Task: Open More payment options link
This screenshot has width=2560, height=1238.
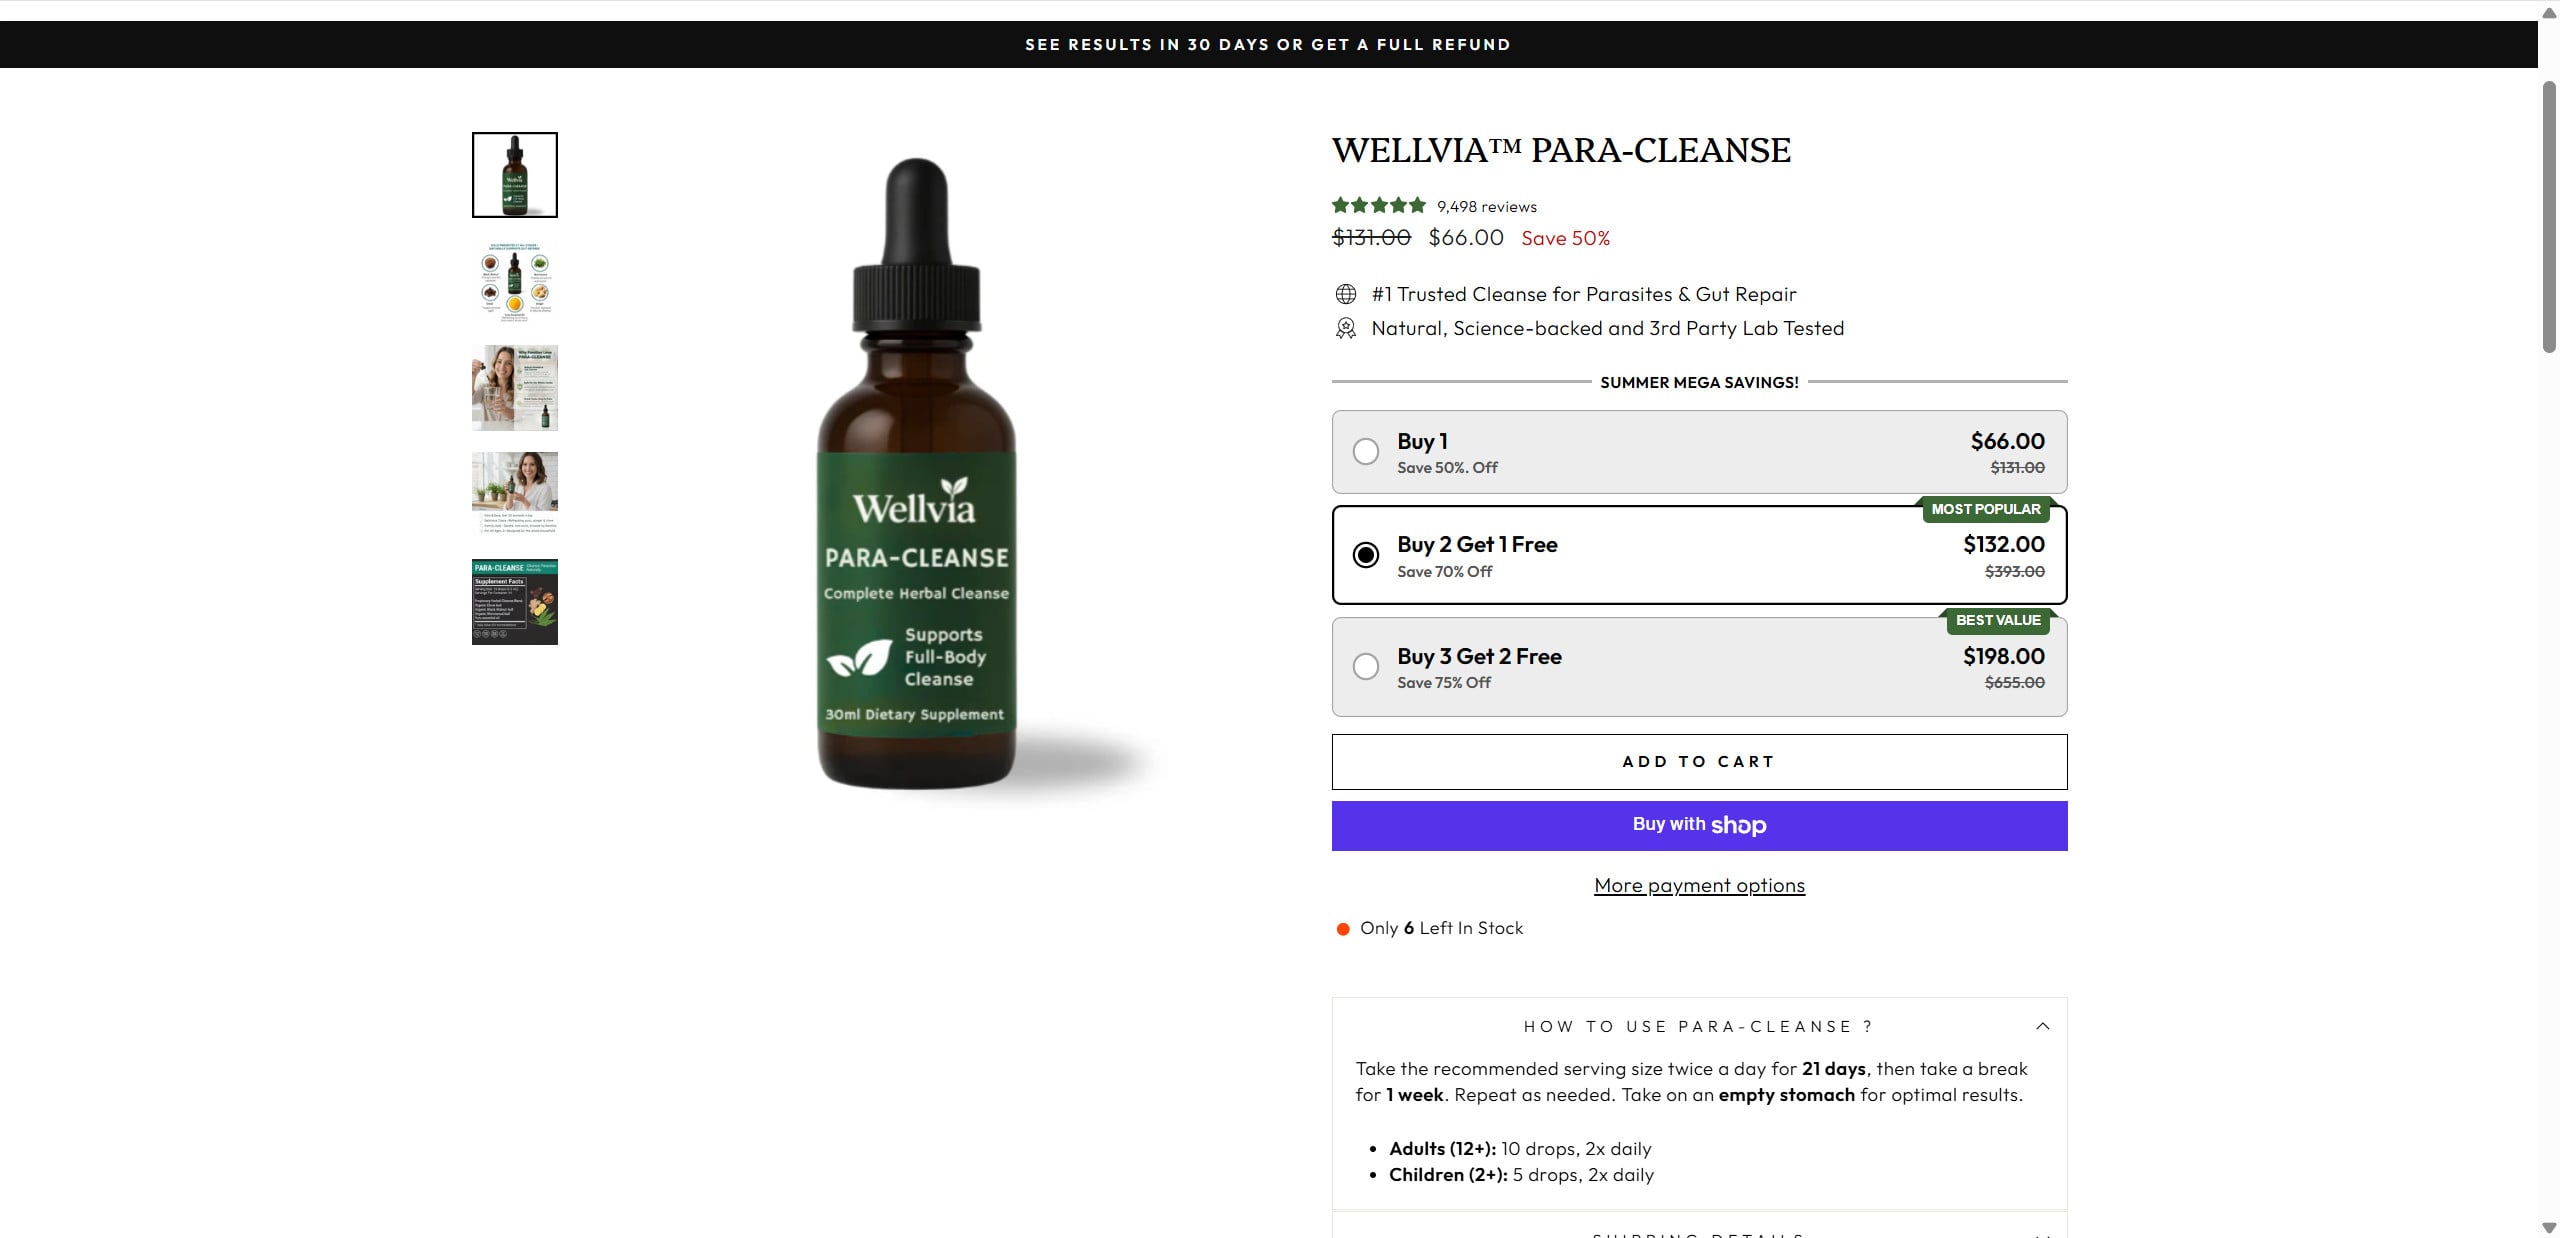Action: [x=1699, y=885]
